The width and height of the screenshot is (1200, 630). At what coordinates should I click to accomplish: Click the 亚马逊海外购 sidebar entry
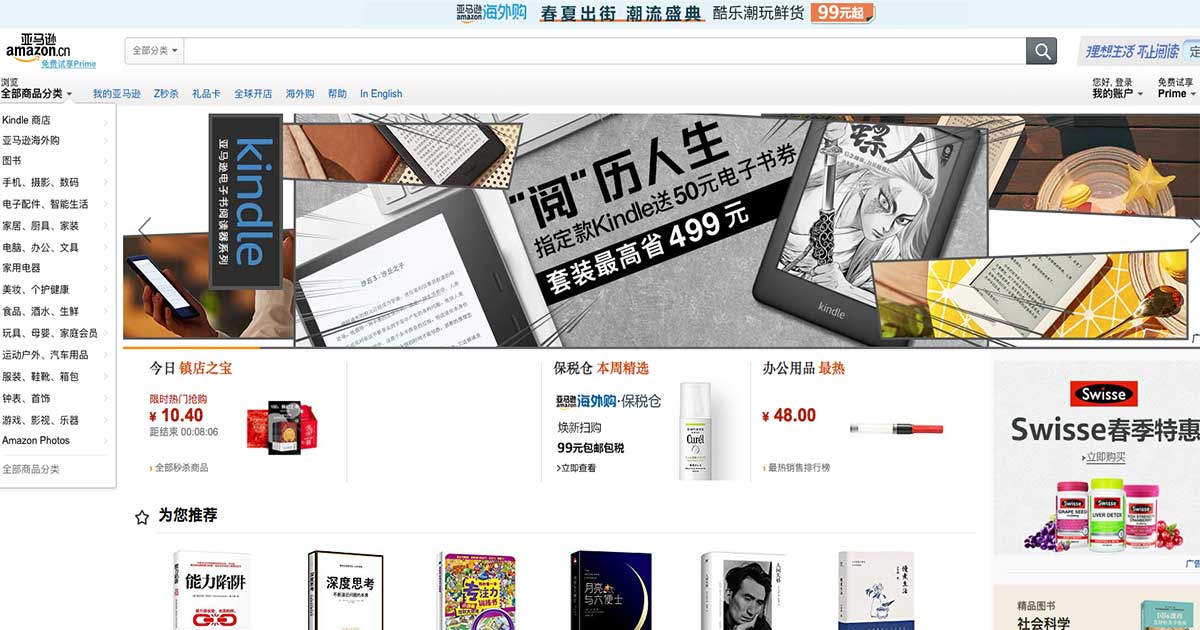[46, 140]
